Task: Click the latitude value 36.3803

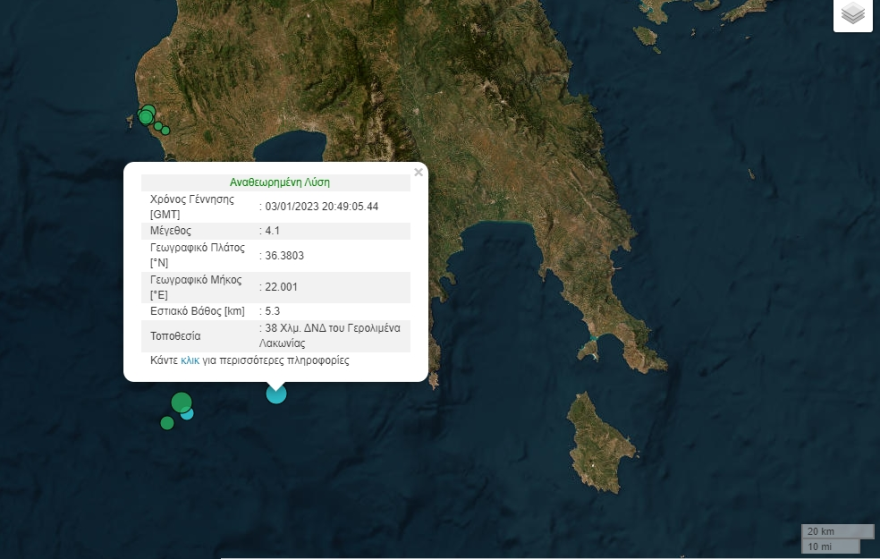Action: (x=285, y=255)
